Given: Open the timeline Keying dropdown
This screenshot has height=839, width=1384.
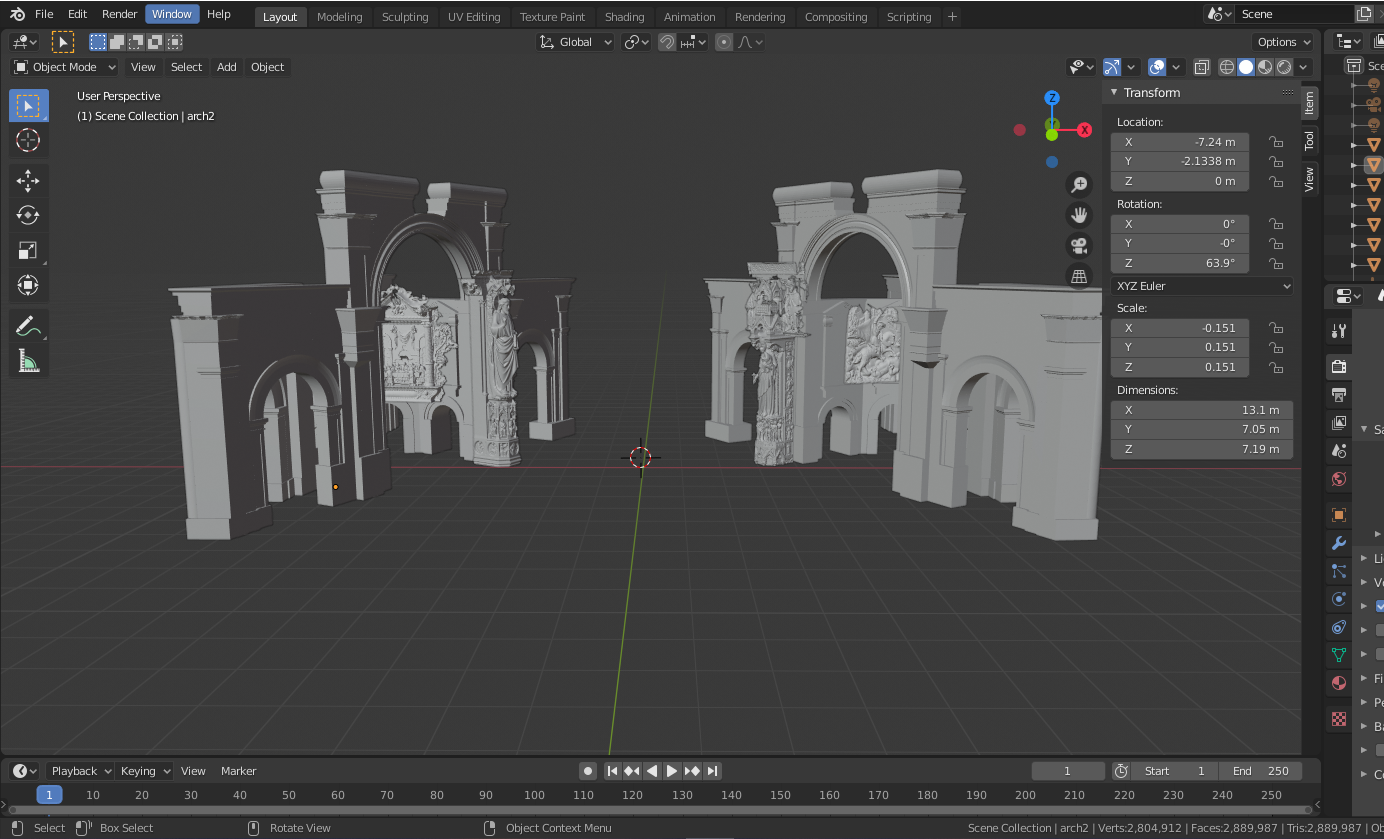Looking at the screenshot, I should 146,771.
